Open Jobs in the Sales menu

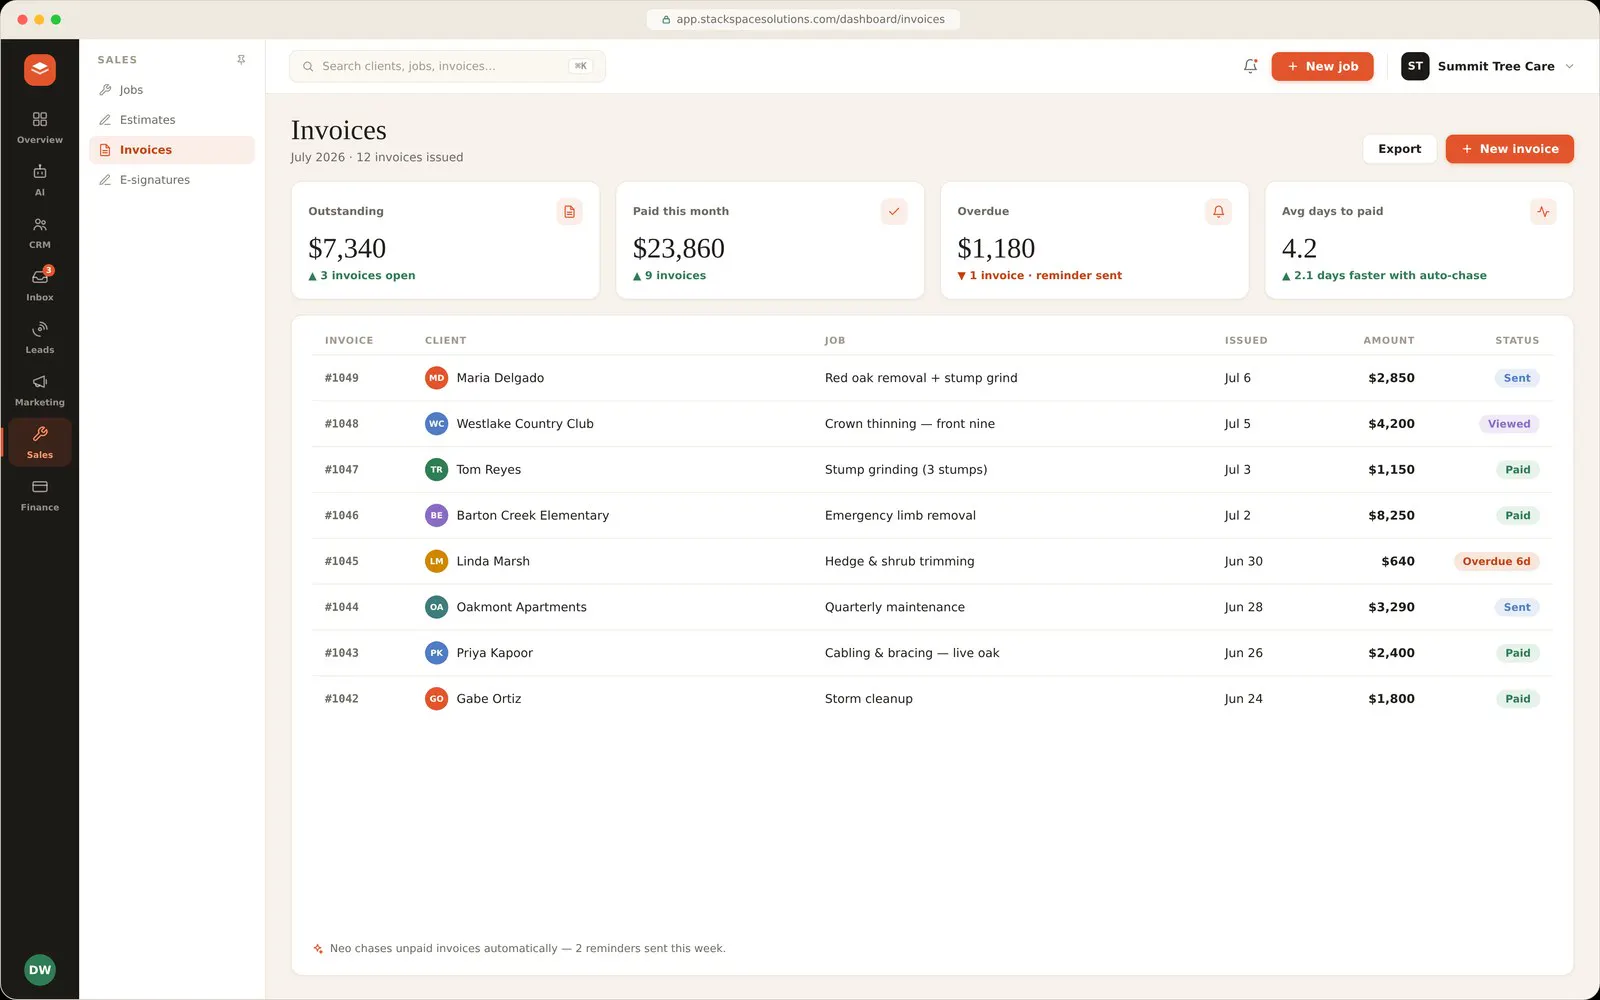(x=172, y=90)
